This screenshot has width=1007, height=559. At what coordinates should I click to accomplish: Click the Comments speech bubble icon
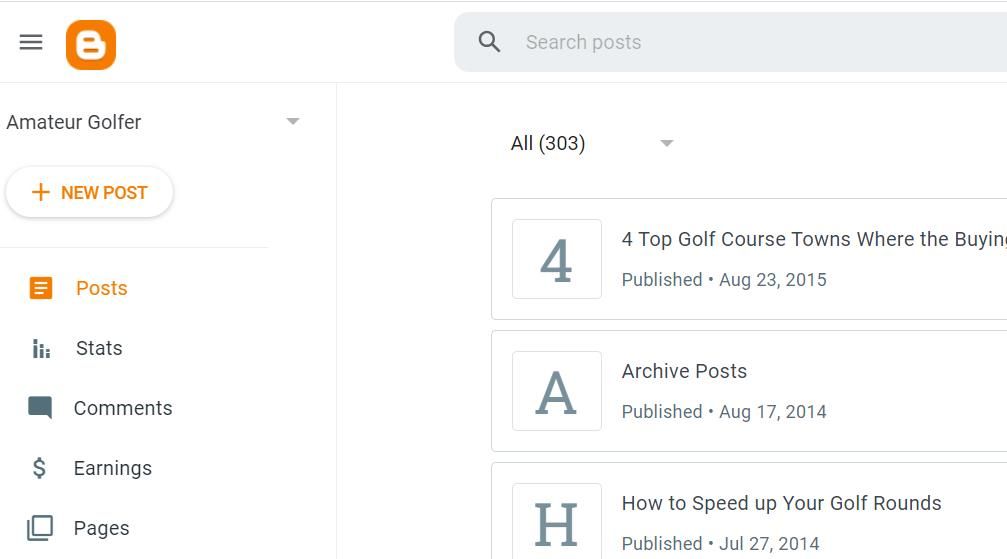[40, 408]
